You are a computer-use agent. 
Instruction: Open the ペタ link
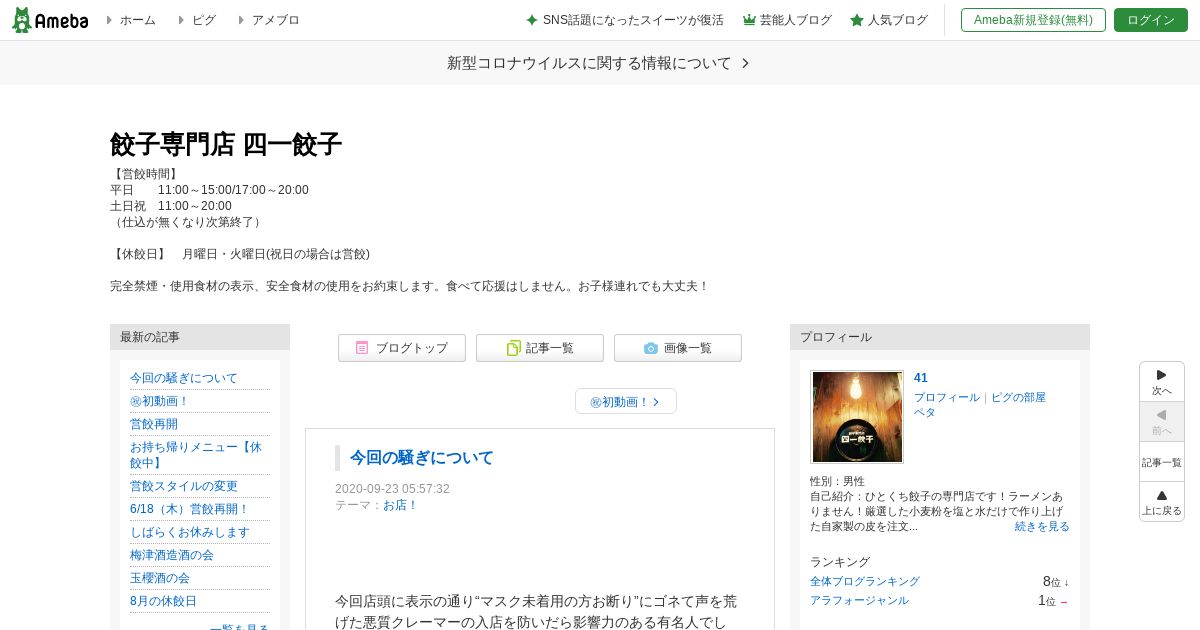click(x=925, y=412)
